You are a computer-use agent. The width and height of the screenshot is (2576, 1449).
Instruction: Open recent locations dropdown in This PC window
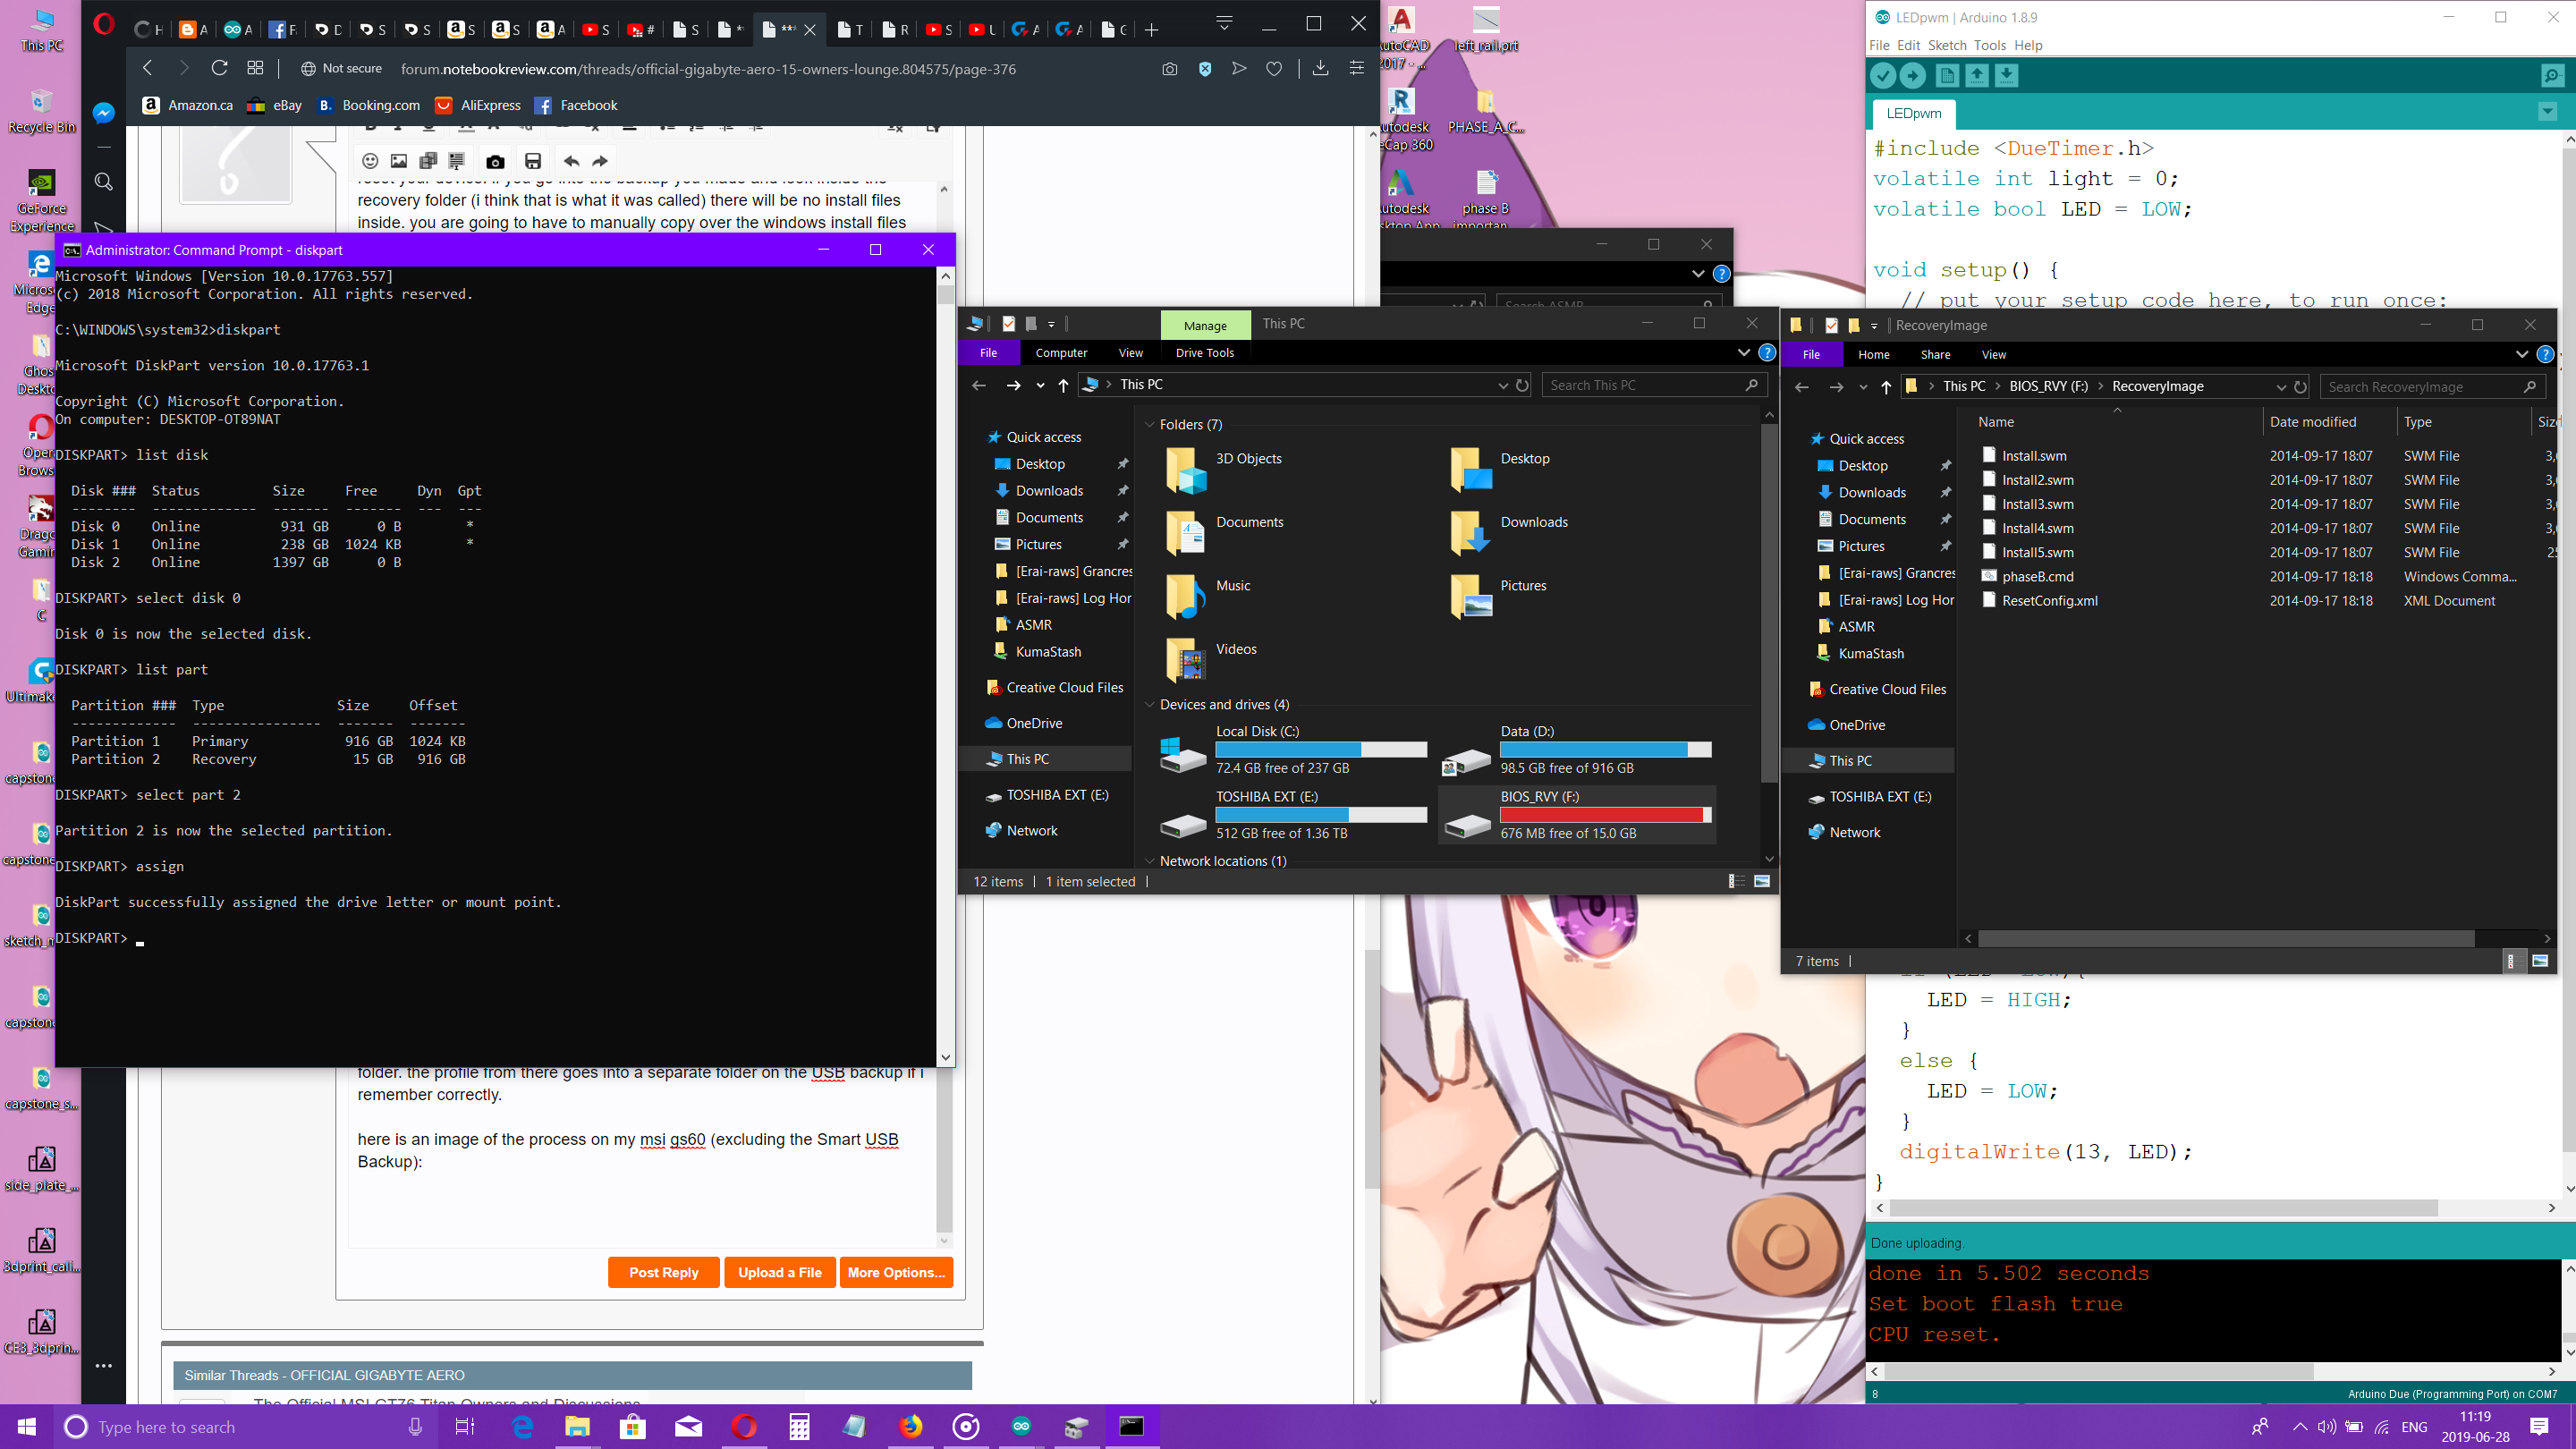point(1040,385)
